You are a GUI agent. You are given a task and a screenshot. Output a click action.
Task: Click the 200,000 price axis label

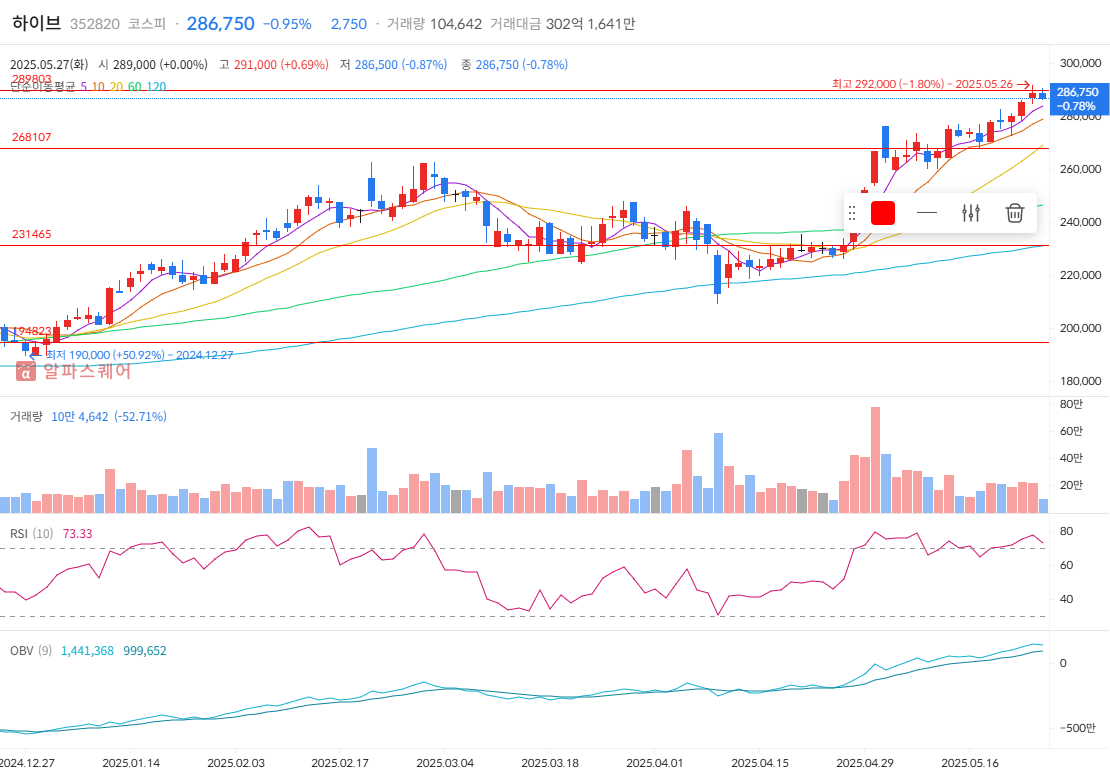click(1080, 328)
